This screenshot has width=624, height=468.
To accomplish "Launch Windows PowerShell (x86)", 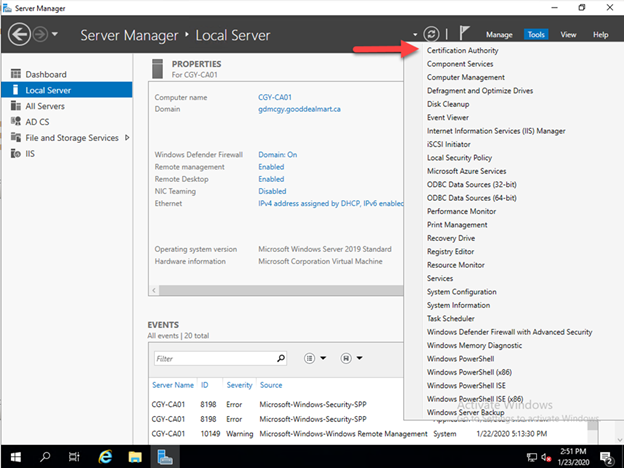I will click(469, 372).
